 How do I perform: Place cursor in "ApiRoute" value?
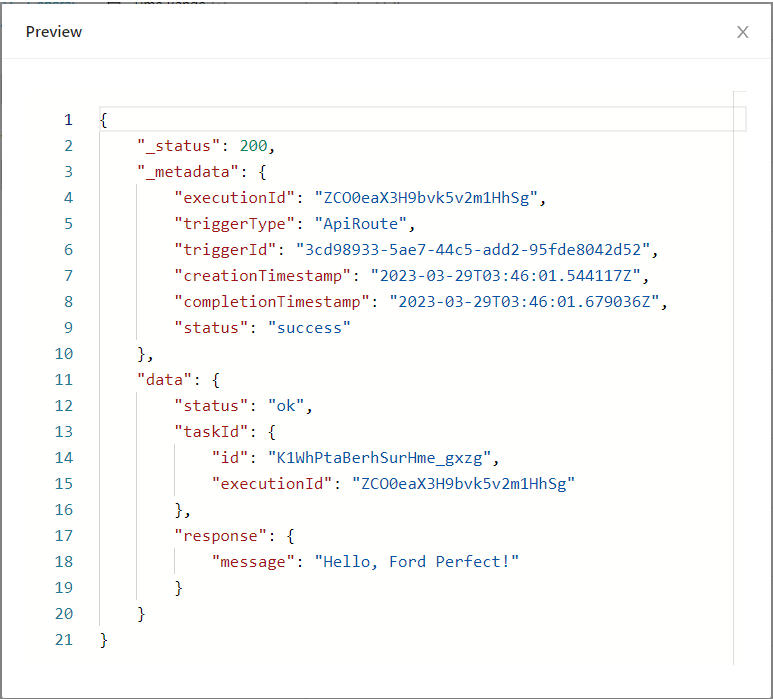[x=356, y=224]
